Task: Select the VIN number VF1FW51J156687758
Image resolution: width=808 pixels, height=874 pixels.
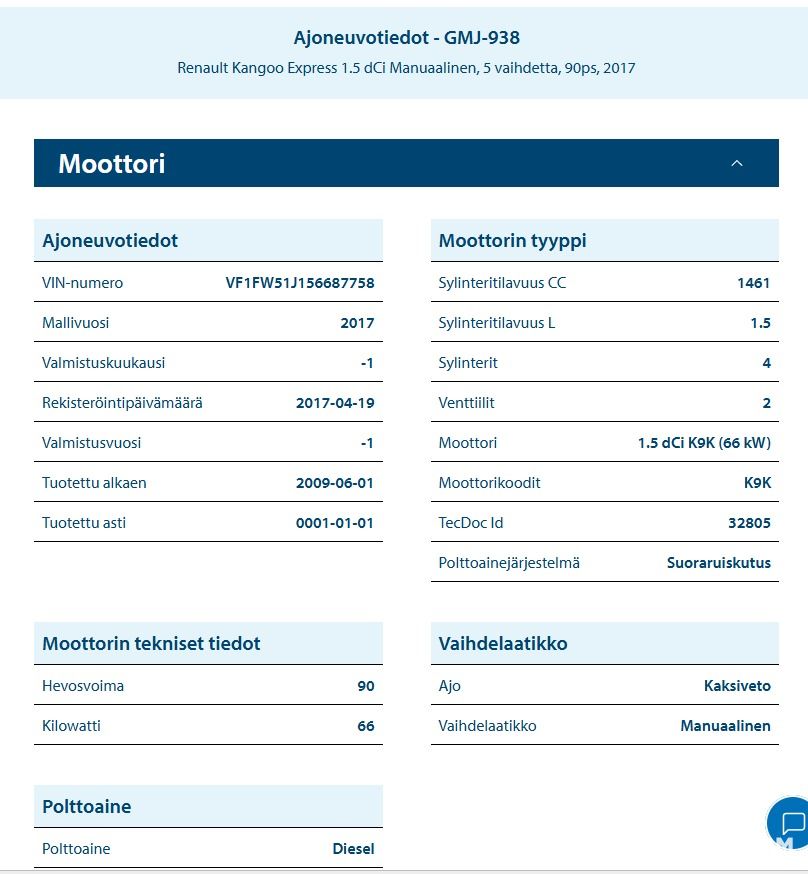Action: pyautogui.click(x=300, y=283)
